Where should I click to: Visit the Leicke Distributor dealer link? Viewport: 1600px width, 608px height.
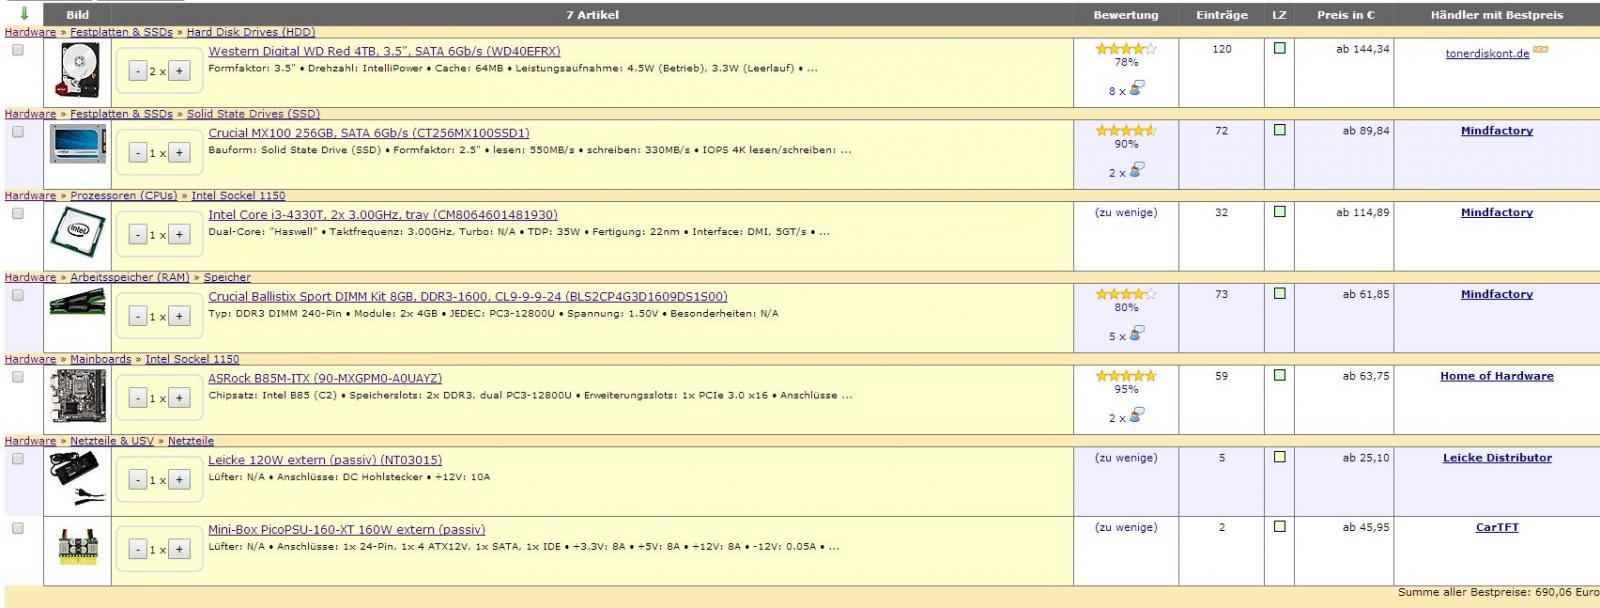point(1497,458)
